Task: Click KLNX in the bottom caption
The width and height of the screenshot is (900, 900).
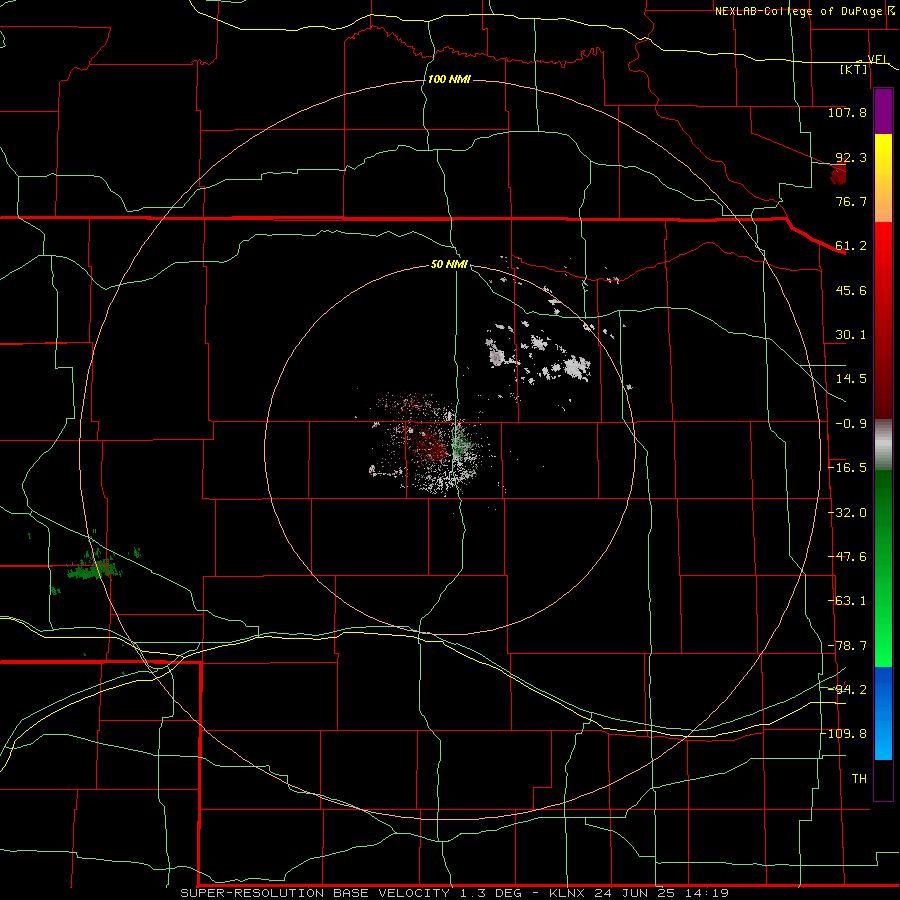Action: (567, 893)
